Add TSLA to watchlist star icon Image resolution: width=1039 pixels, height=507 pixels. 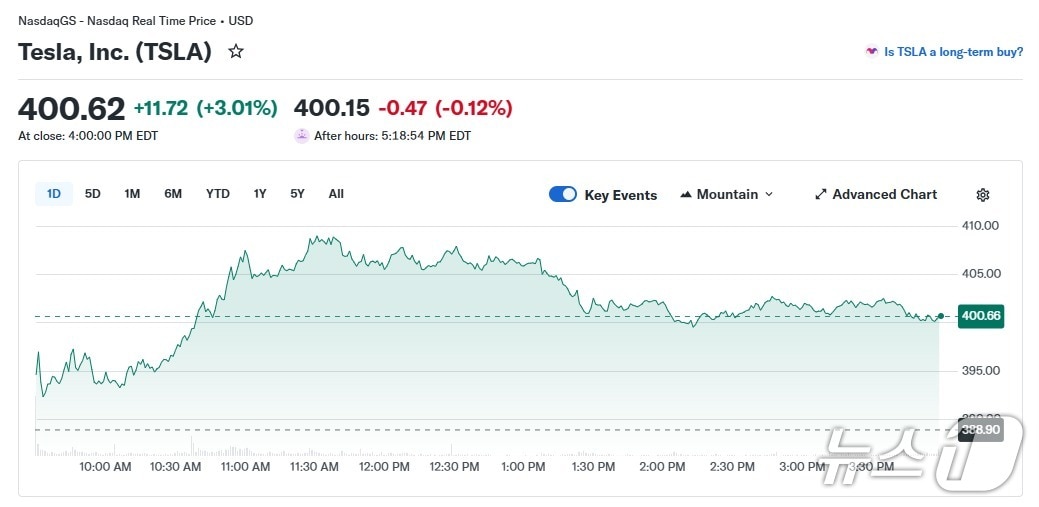[236, 51]
